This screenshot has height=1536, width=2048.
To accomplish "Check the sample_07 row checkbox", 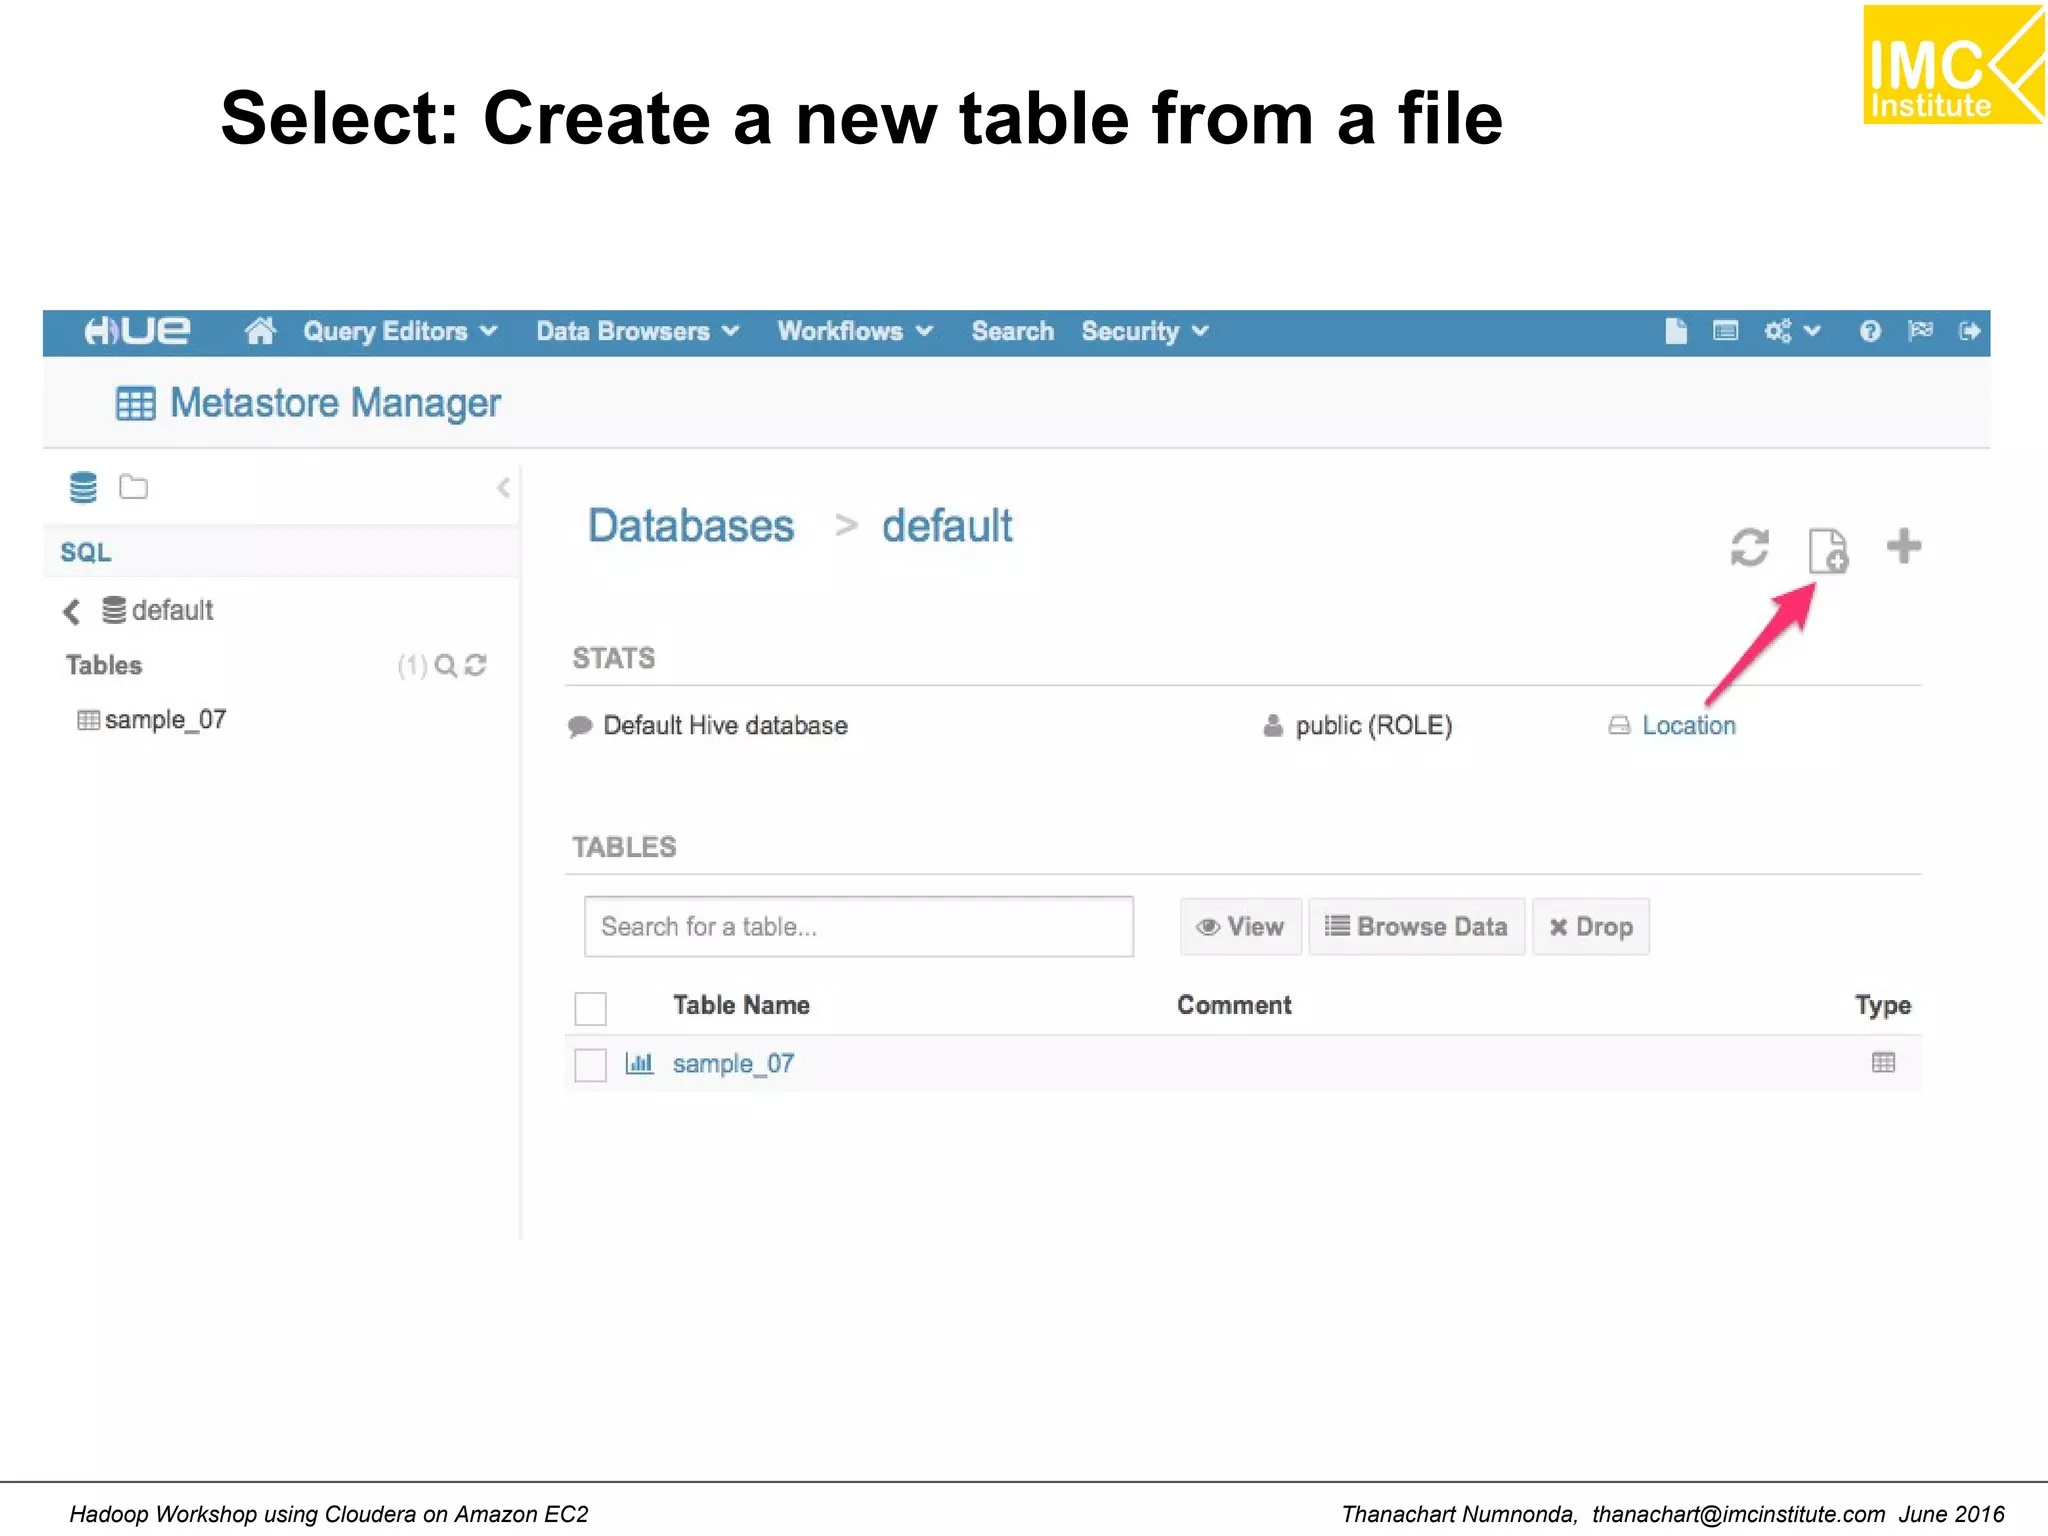I will (590, 1065).
